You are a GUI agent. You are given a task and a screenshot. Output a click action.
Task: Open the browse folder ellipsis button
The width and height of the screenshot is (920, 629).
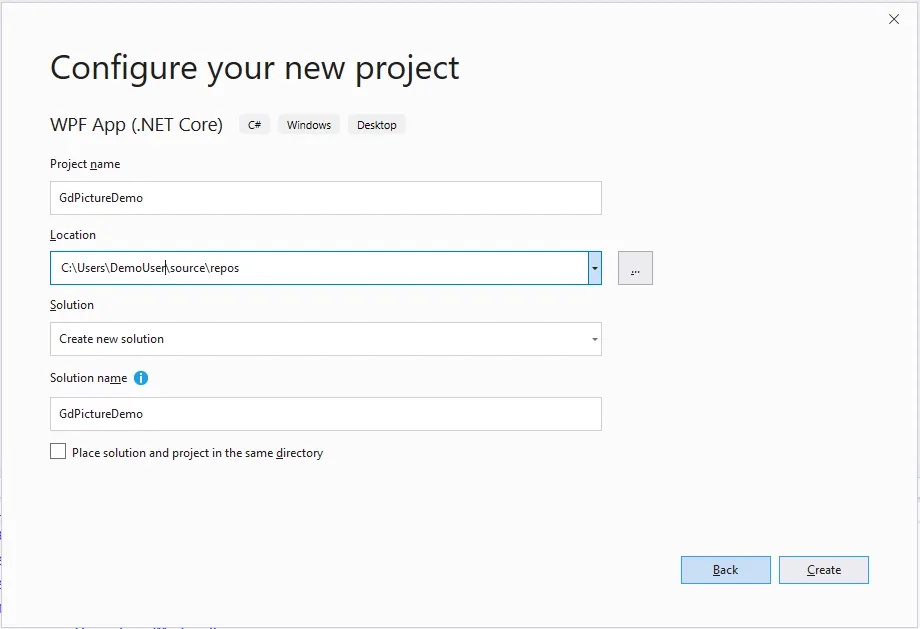pyautogui.click(x=635, y=268)
